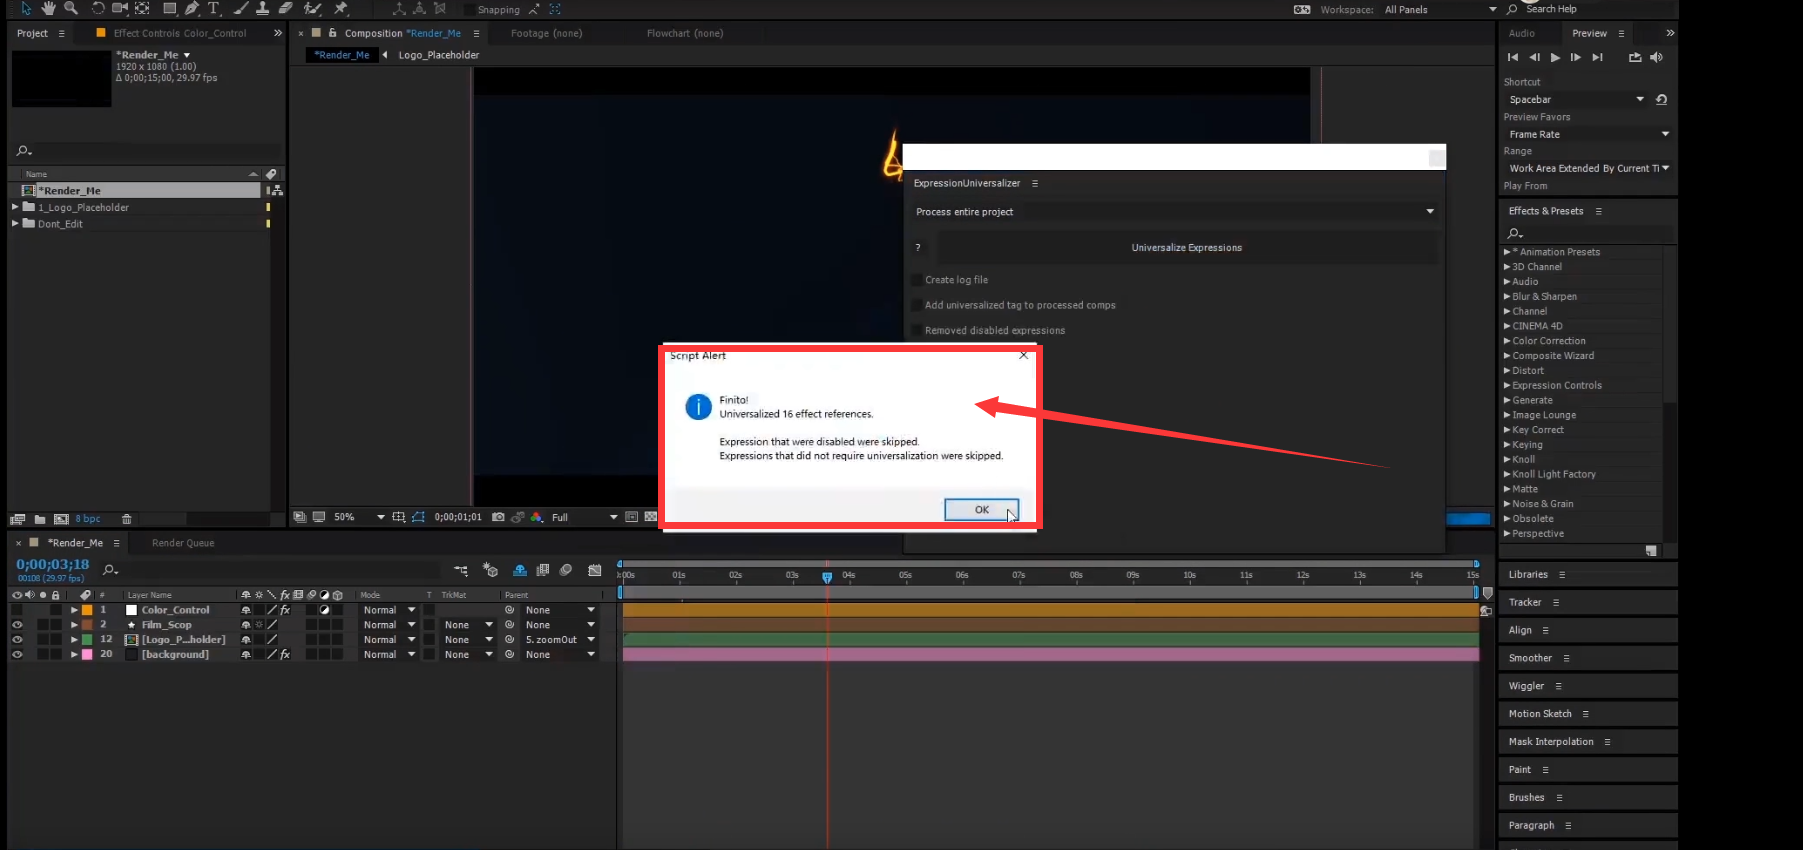Check the Create log file option
Viewport: 1803px width, 850px height.
917,280
